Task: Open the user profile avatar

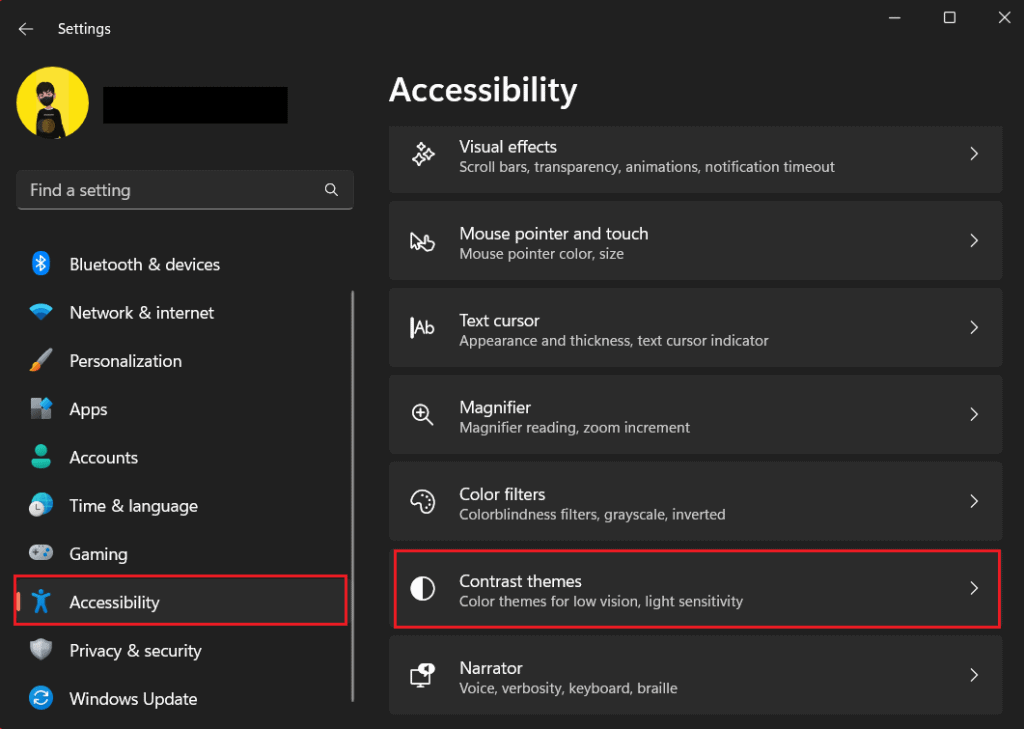Action: pyautogui.click(x=53, y=103)
